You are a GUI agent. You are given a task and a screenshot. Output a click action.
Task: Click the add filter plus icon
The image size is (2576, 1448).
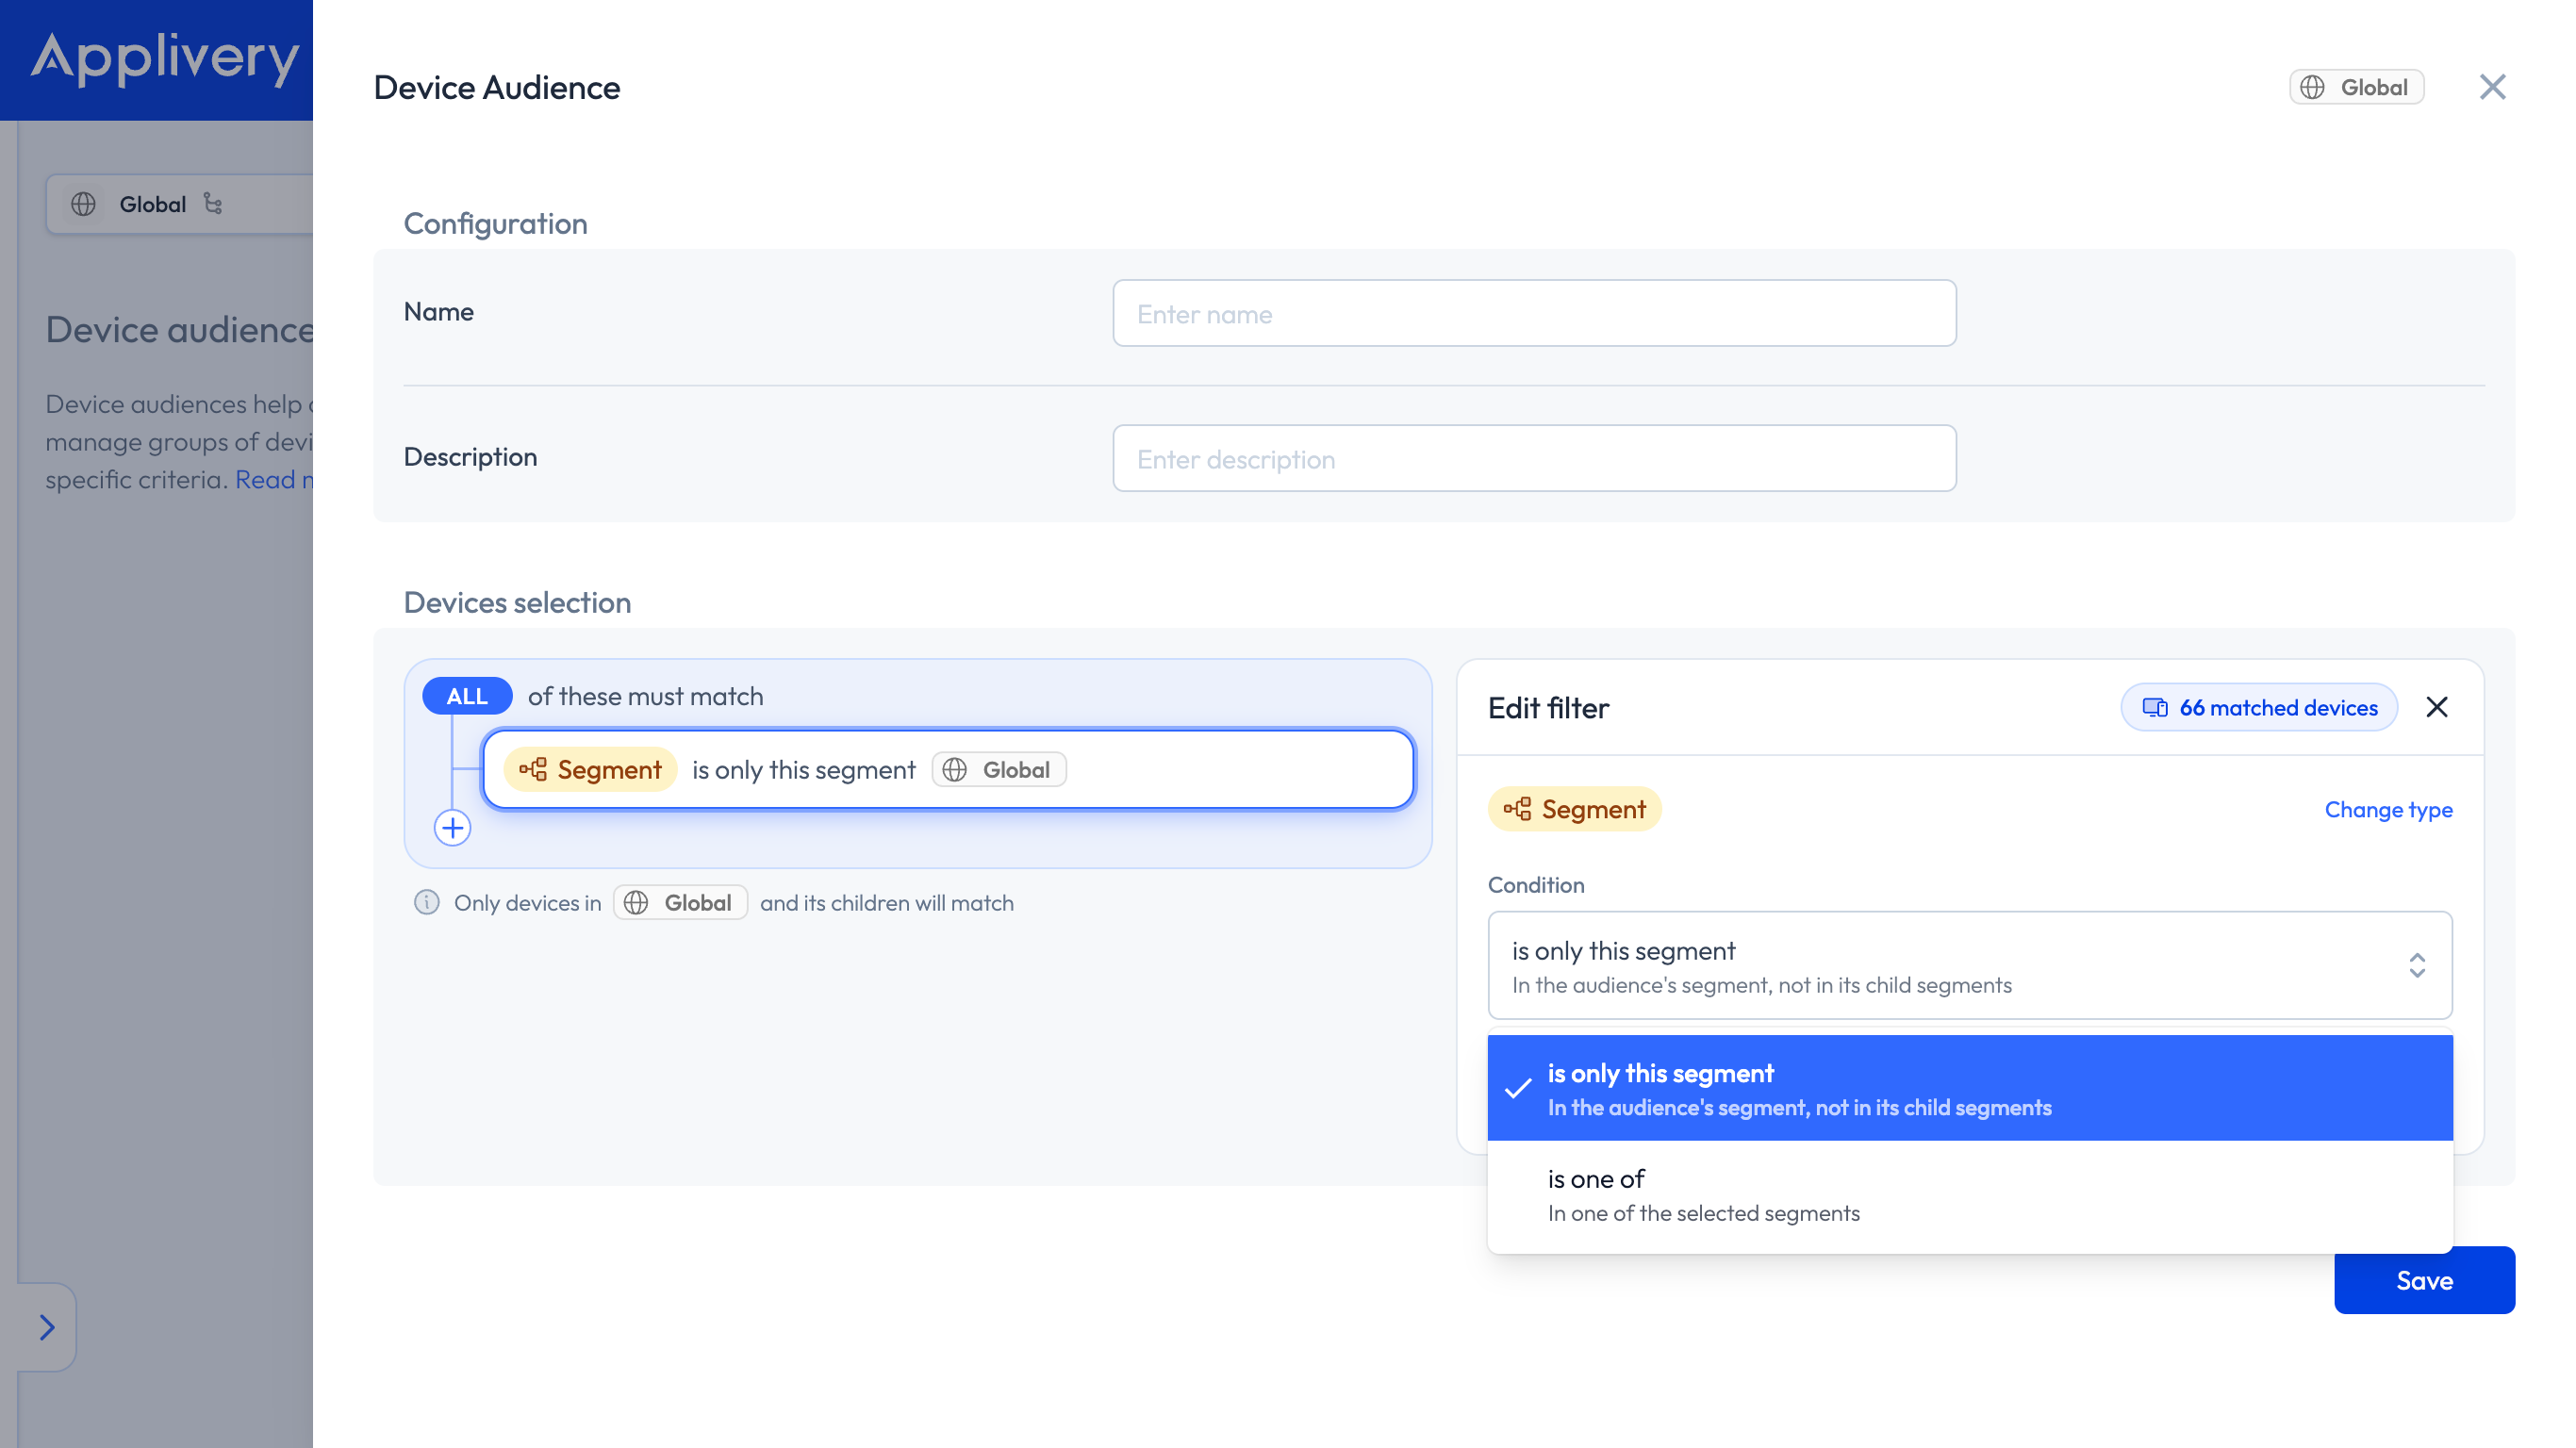[x=453, y=828]
